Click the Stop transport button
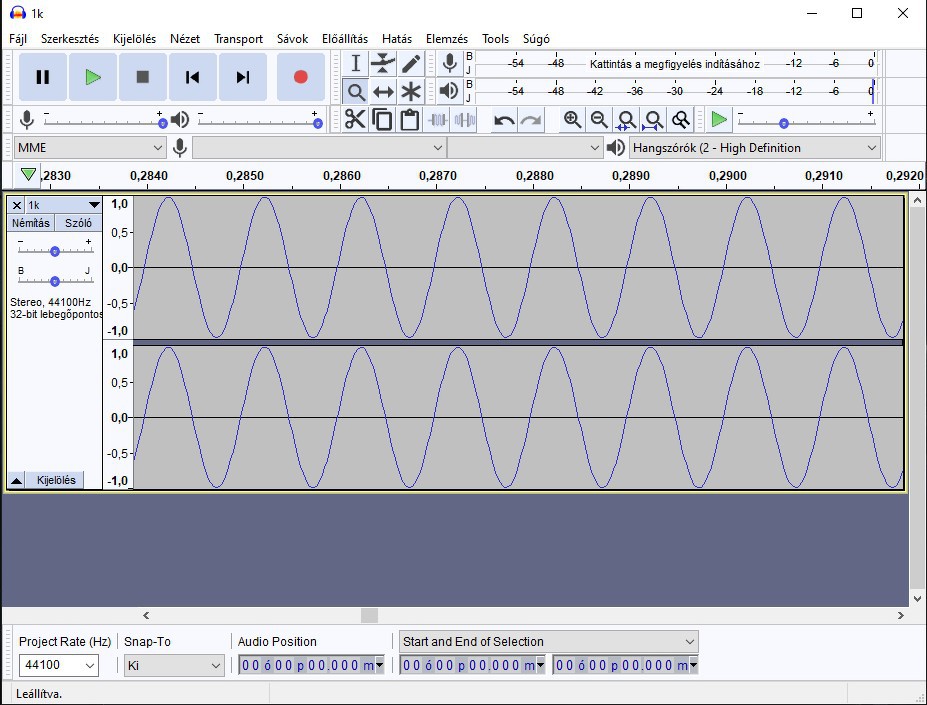927x705 pixels. click(x=142, y=77)
